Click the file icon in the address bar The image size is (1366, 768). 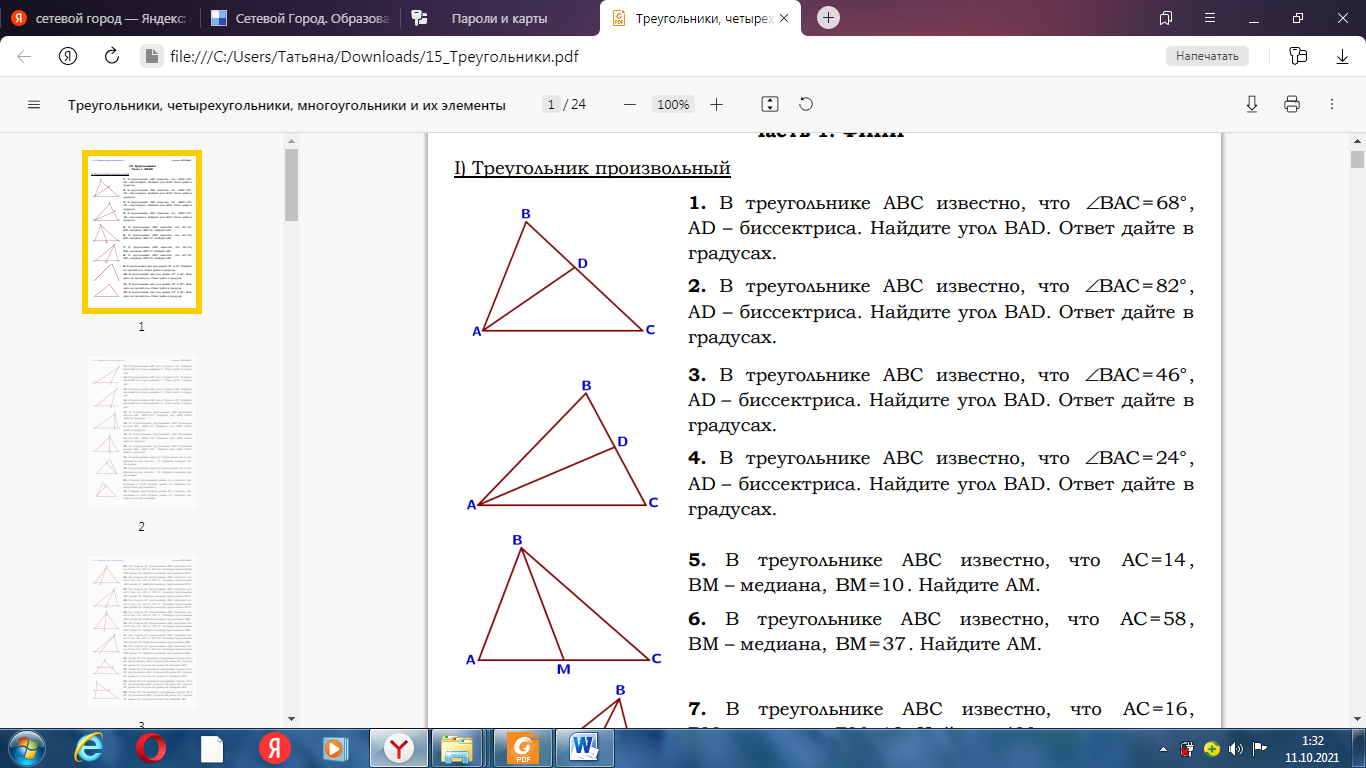(x=152, y=56)
